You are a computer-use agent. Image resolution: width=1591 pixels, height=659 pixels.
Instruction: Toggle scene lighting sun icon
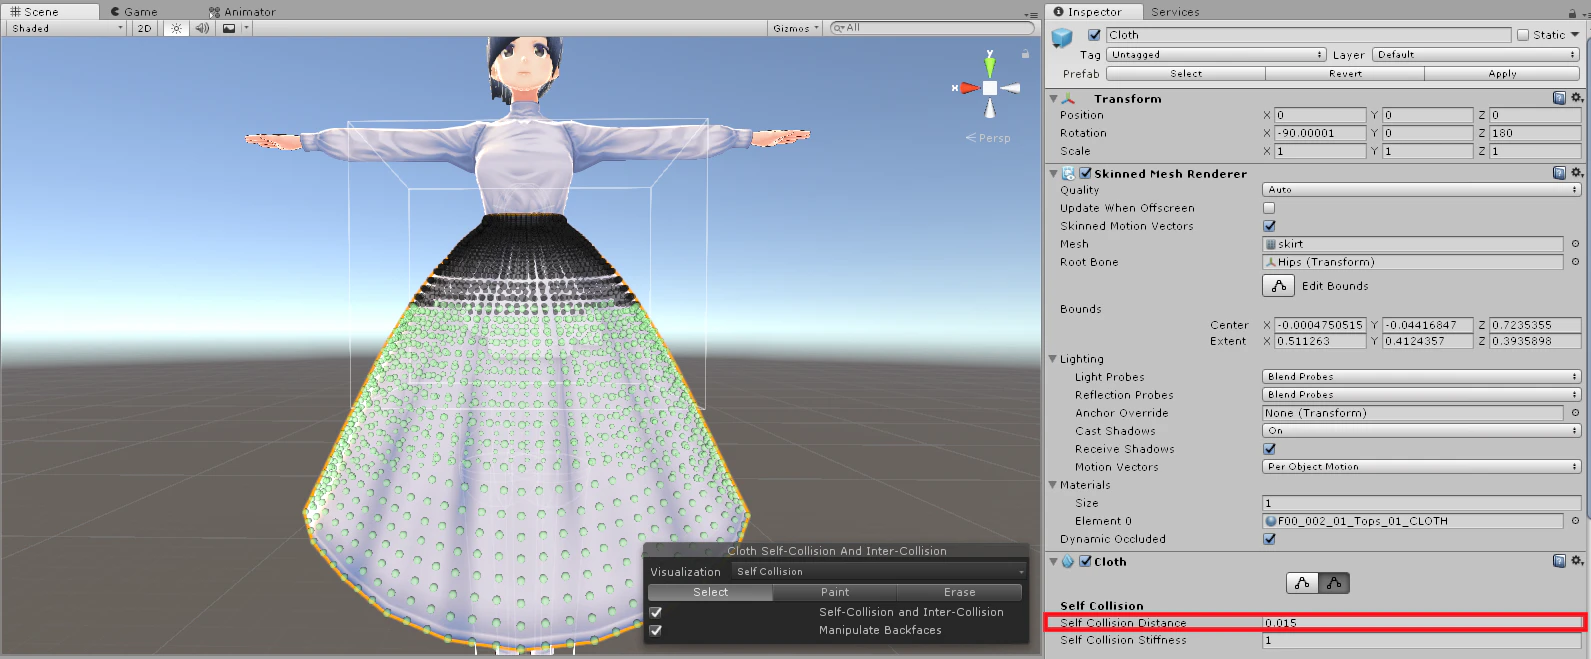pos(176,28)
